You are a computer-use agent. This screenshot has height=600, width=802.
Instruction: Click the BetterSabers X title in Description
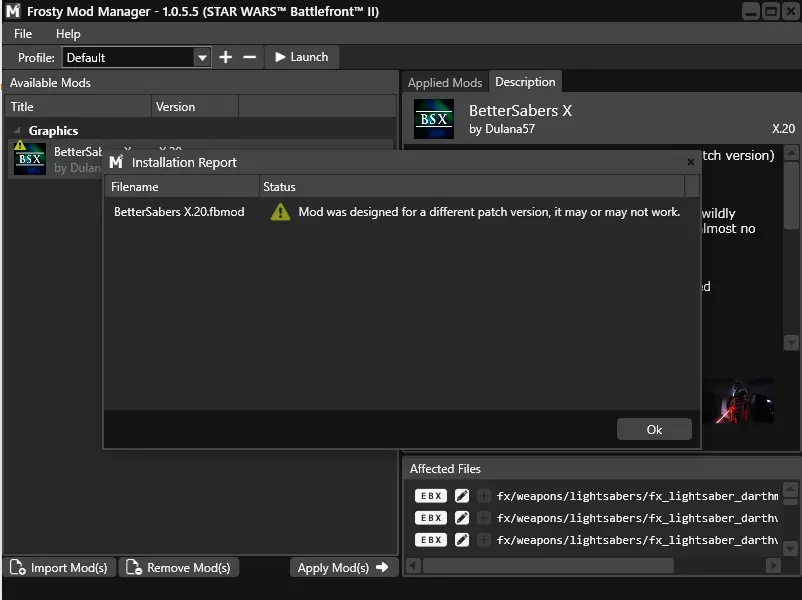click(x=520, y=110)
